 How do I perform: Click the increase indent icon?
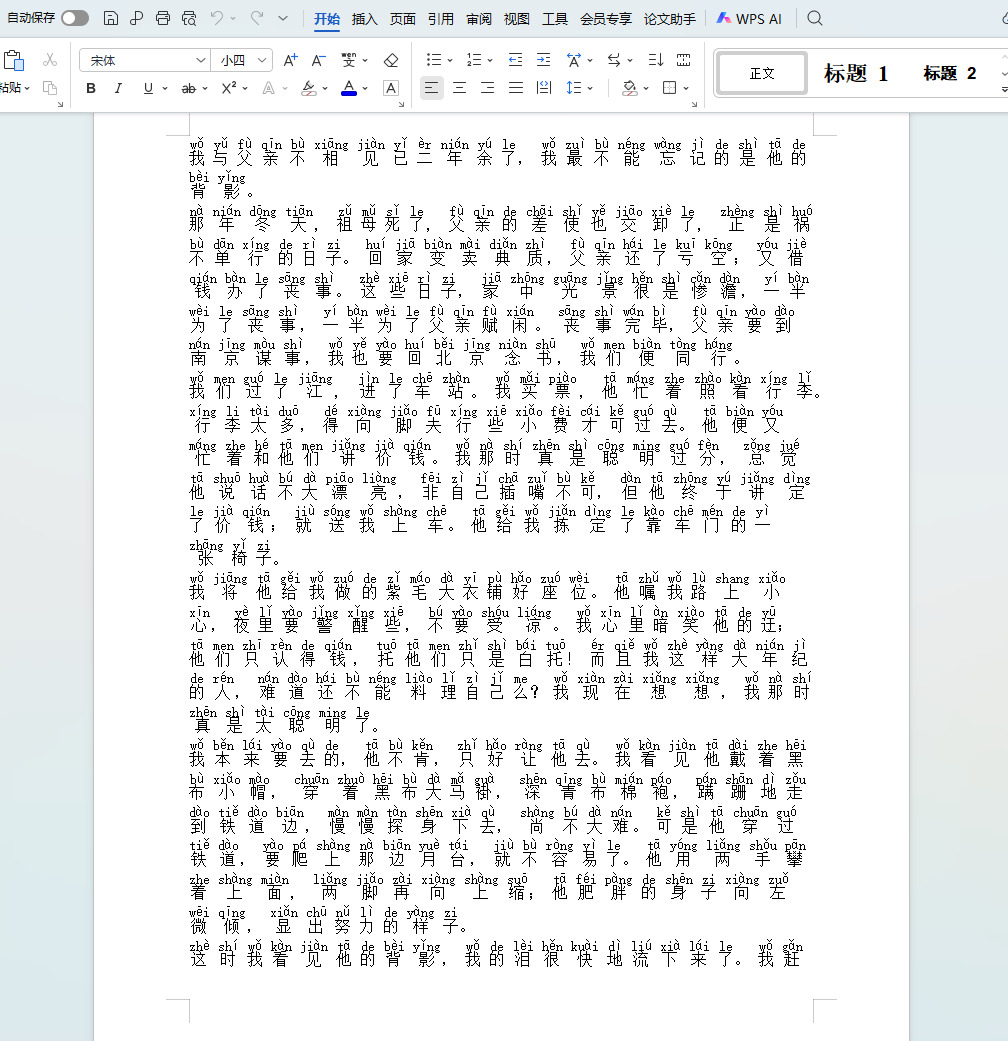tap(543, 60)
